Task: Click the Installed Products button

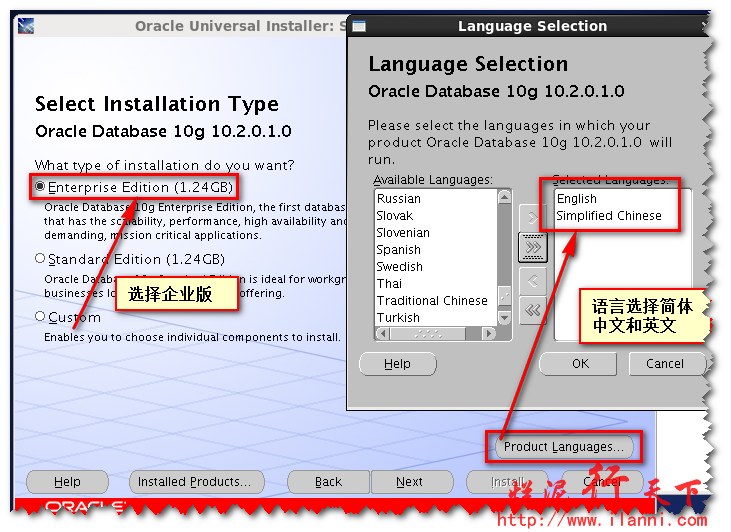Action: click(195, 481)
